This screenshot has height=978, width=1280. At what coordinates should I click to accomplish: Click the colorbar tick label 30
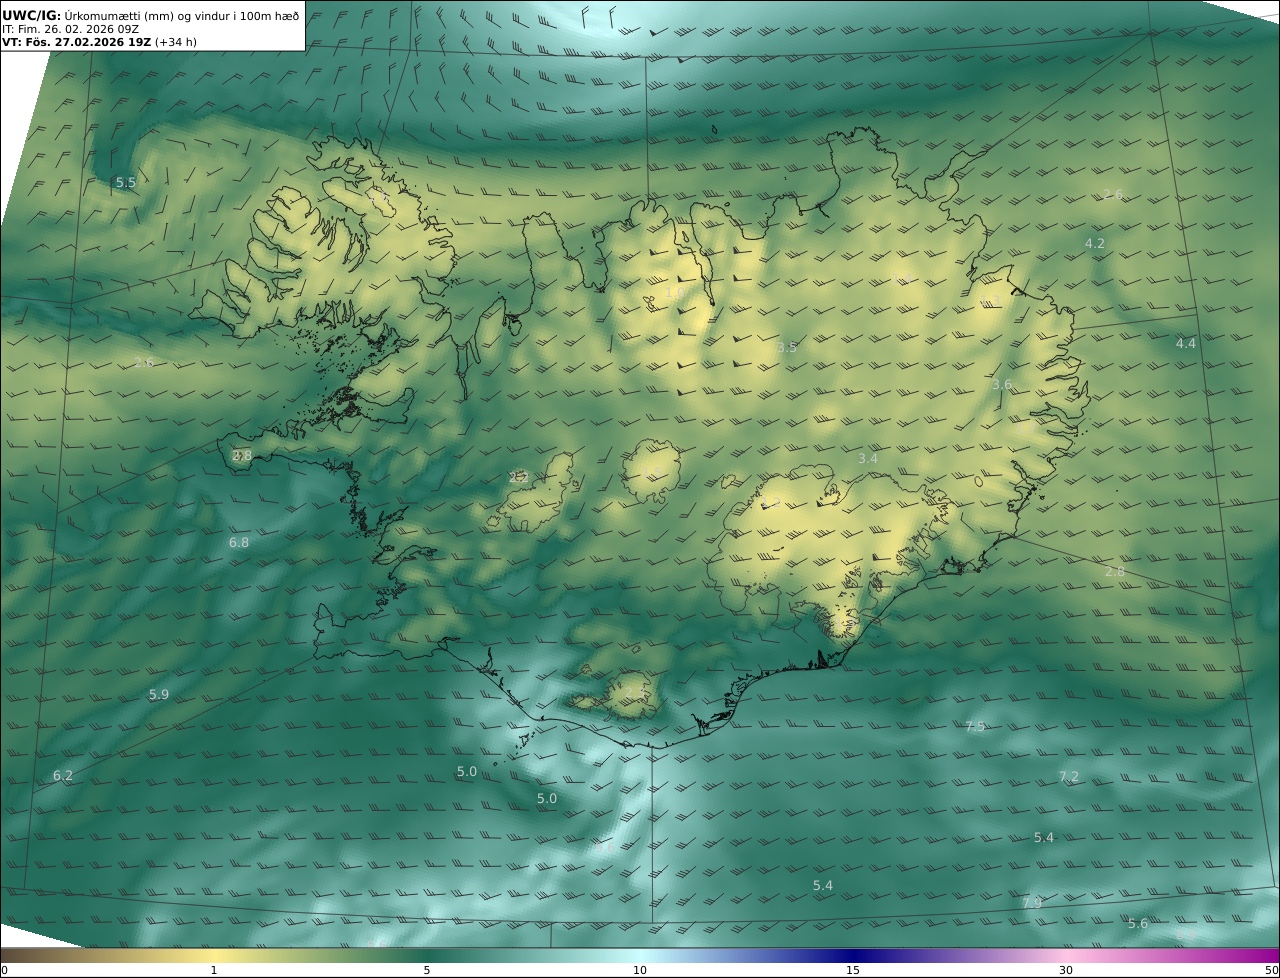point(1066,970)
